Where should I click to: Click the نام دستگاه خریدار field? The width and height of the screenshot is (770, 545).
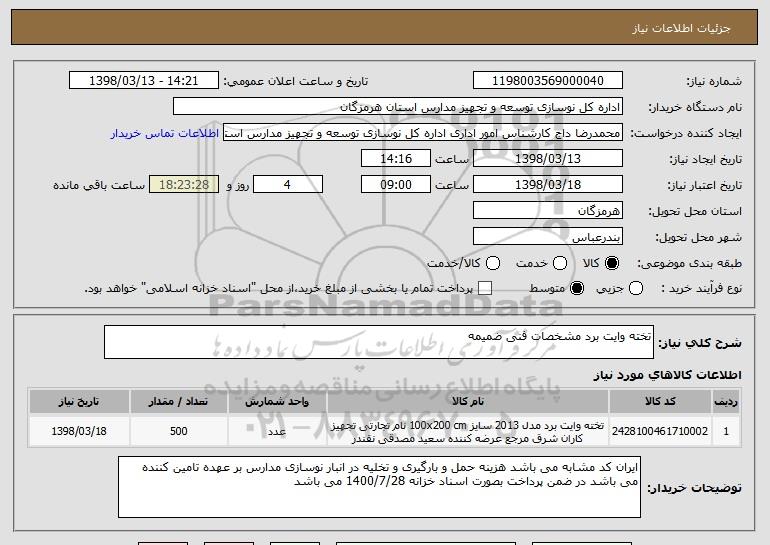(398, 107)
